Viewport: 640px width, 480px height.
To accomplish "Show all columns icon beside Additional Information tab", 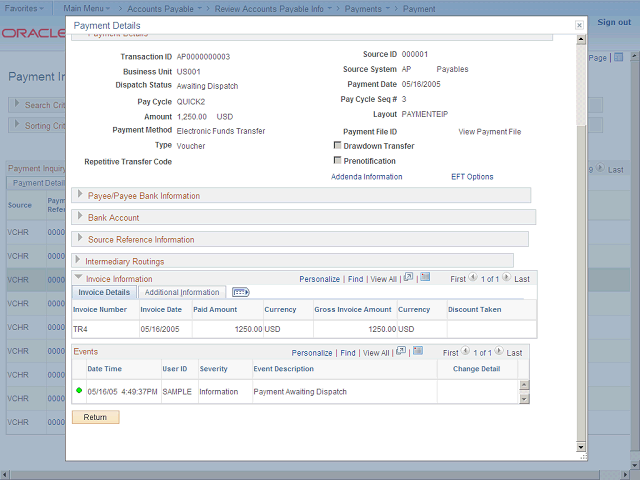I will coord(240,292).
